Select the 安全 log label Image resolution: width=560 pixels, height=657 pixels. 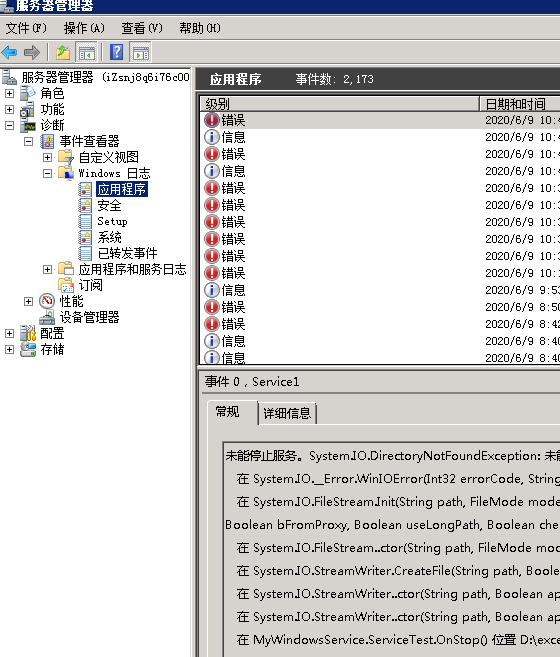tap(109, 205)
